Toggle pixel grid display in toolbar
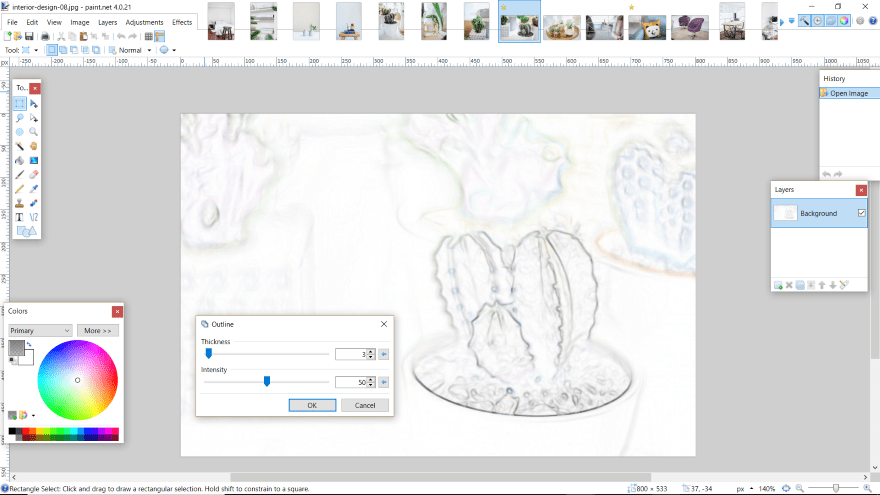Image resolution: width=880 pixels, height=495 pixels. point(149,36)
